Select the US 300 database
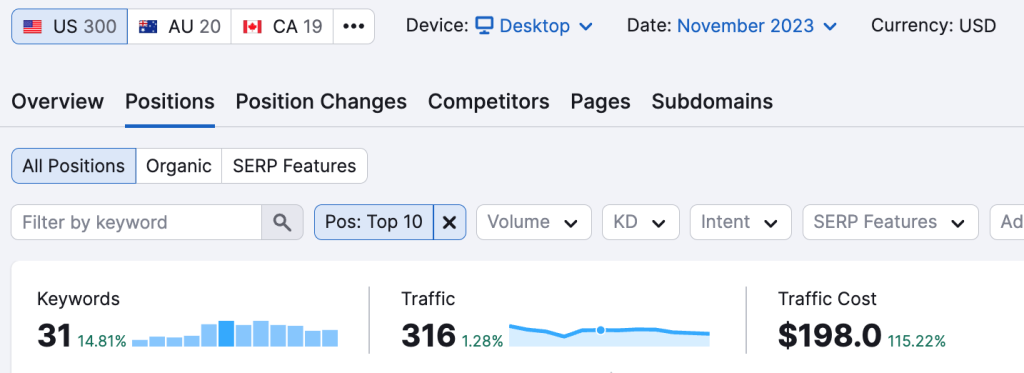 point(69,26)
